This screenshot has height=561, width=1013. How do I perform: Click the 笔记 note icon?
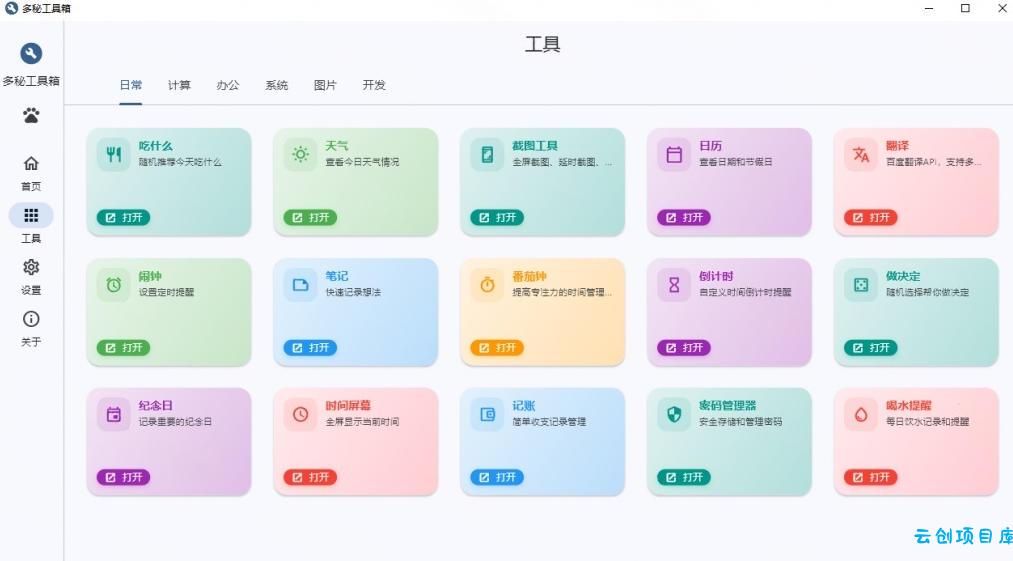point(300,285)
